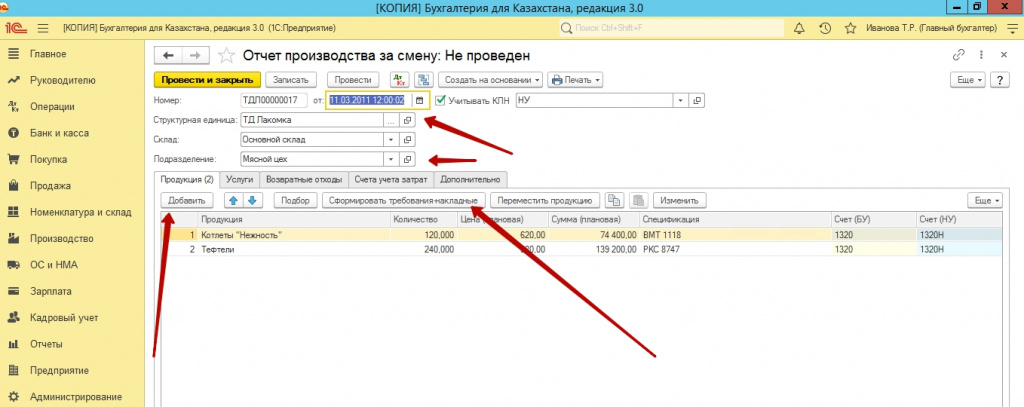Move row up with blue arrow
The width and height of the screenshot is (1024, 407).
[x=233, y=201]
